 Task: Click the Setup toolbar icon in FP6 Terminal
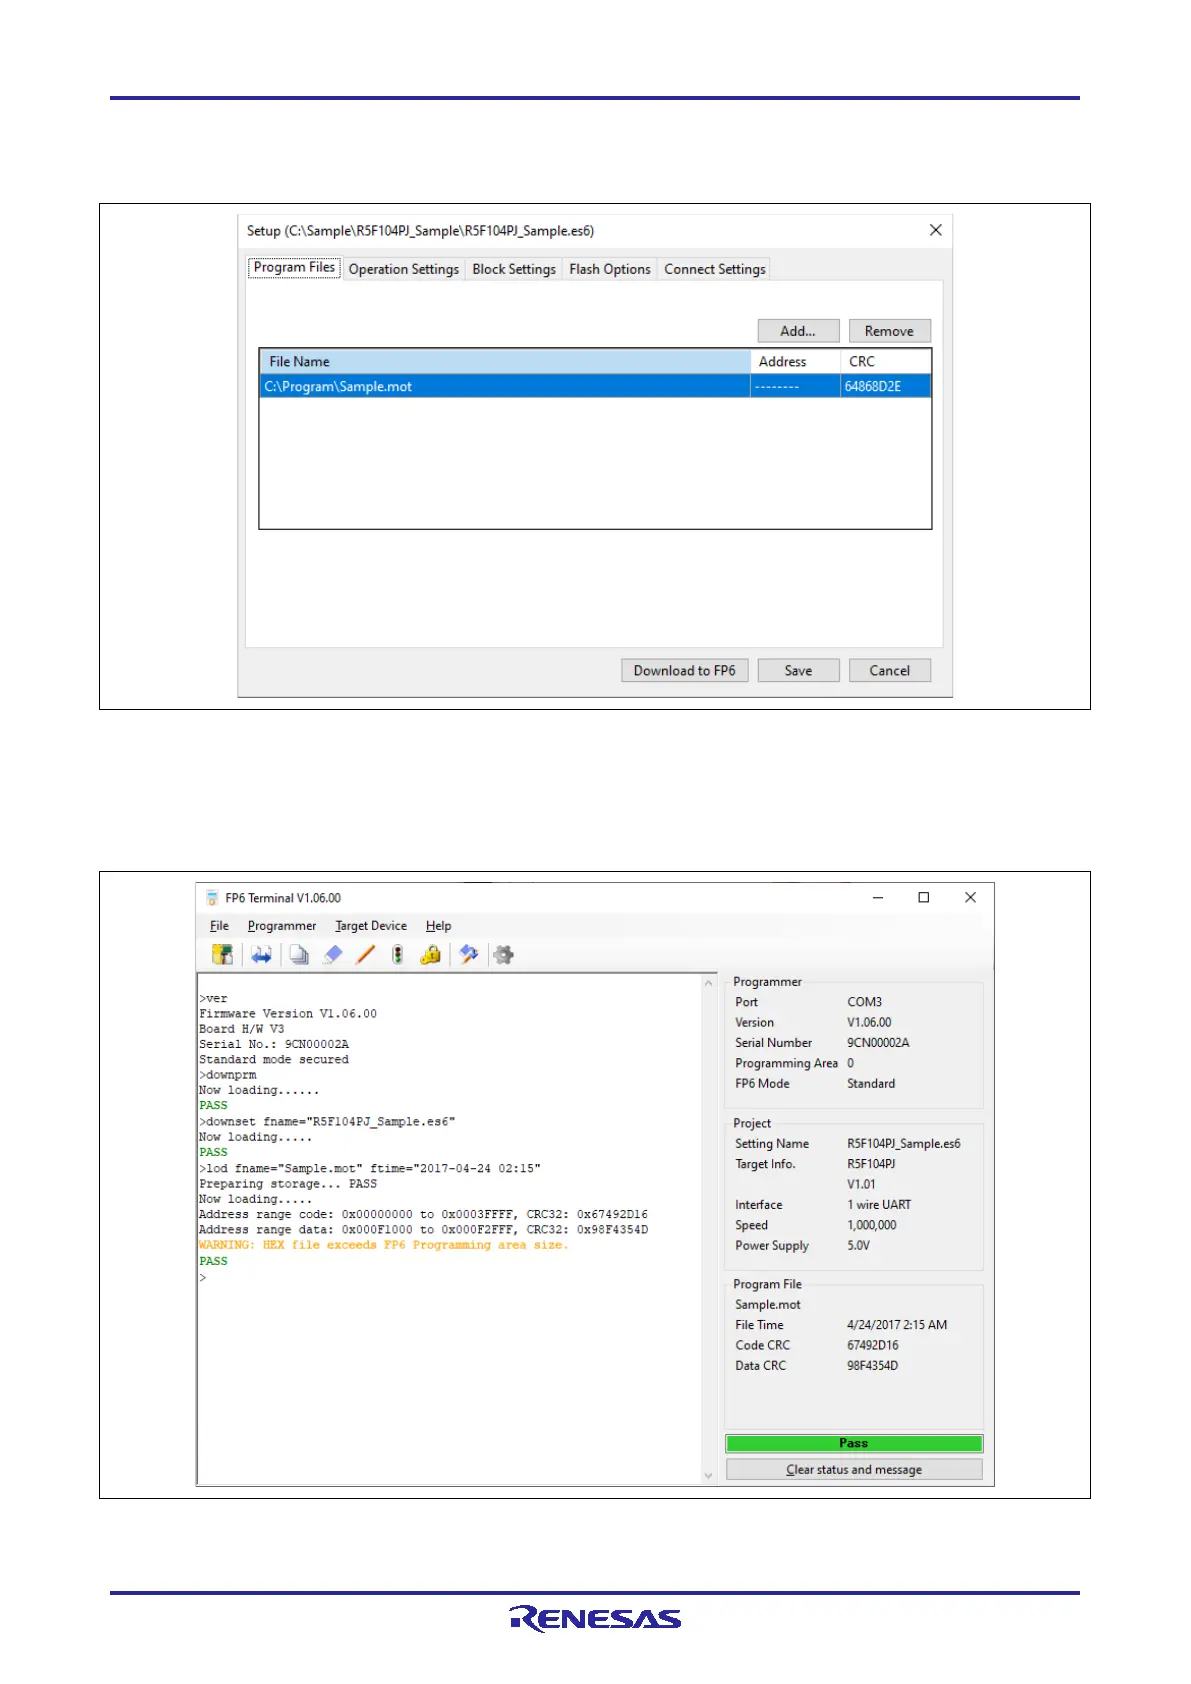click(x=222, y=955)
